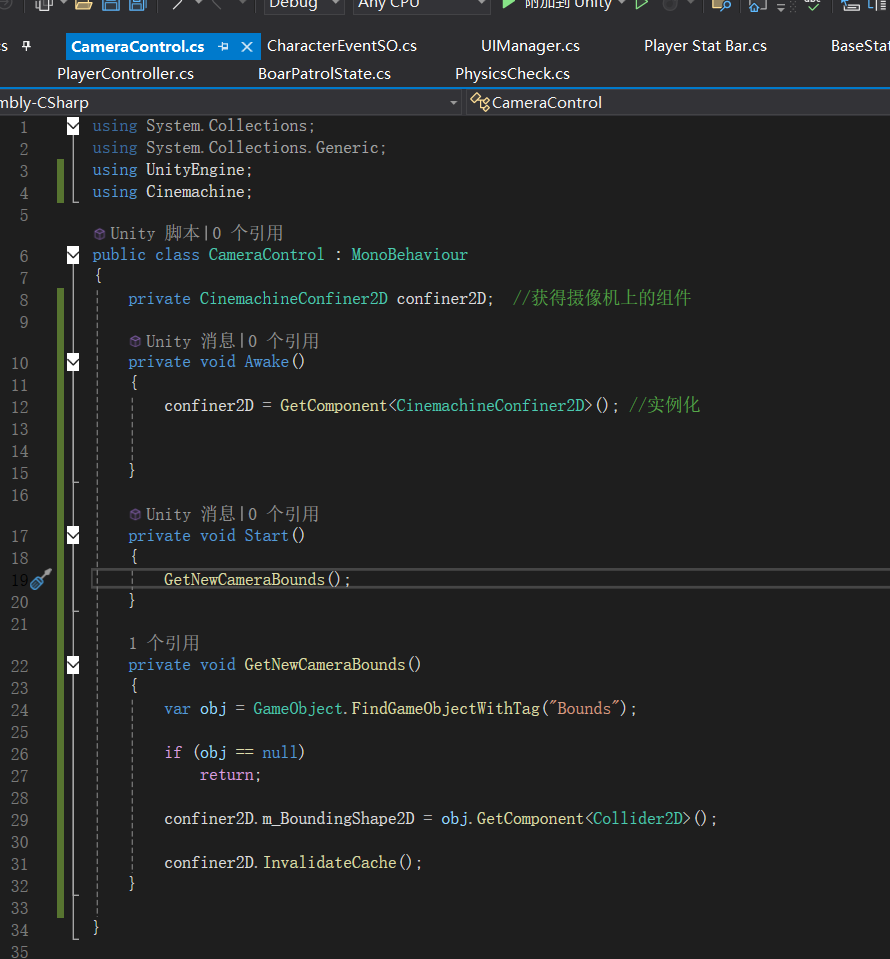This screenshot has height=959, width=890.
Task: Click line number 29 in the margin
Action: coord(20,820)
